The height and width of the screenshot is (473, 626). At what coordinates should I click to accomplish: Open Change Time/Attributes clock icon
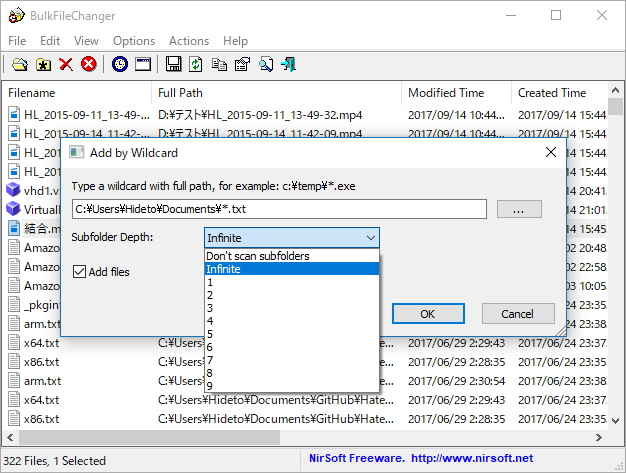(120, 64)
